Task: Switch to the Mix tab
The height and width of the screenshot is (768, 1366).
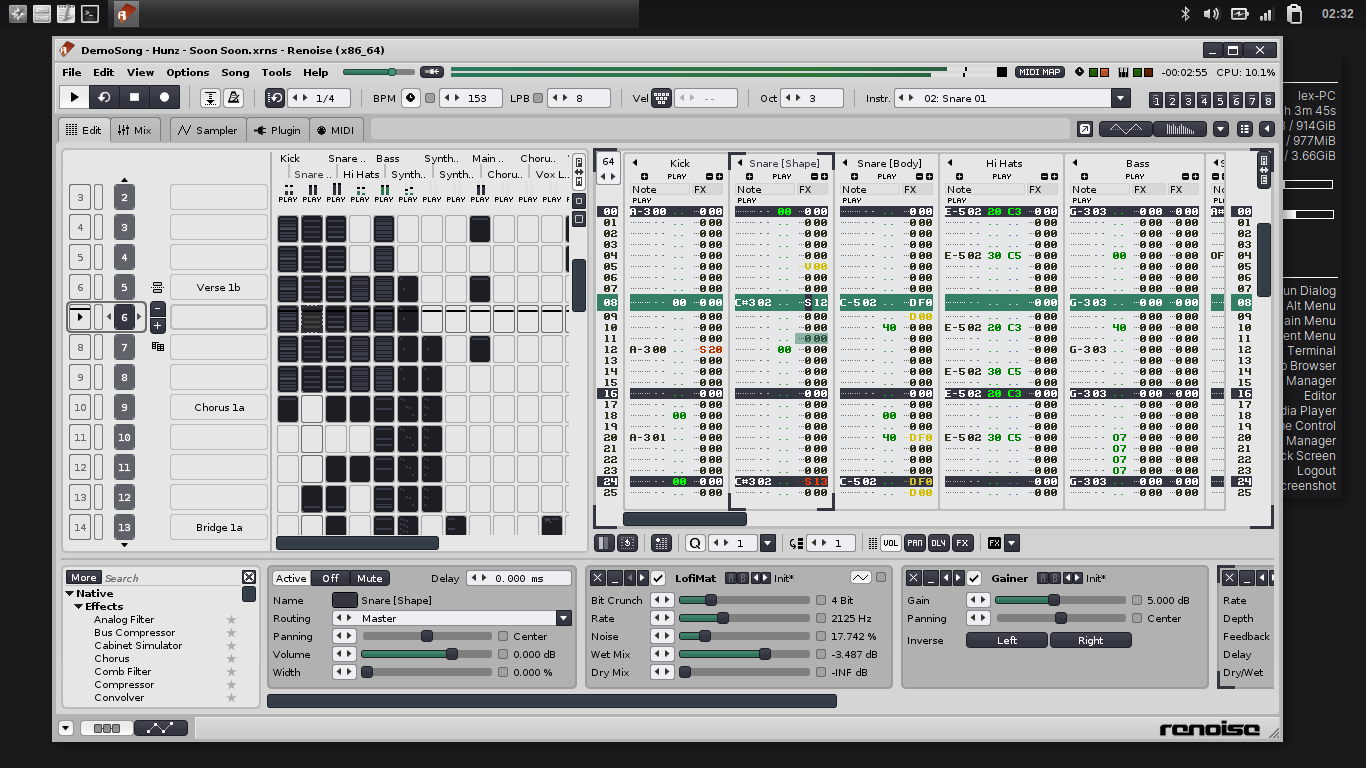Action: point(134,130)
